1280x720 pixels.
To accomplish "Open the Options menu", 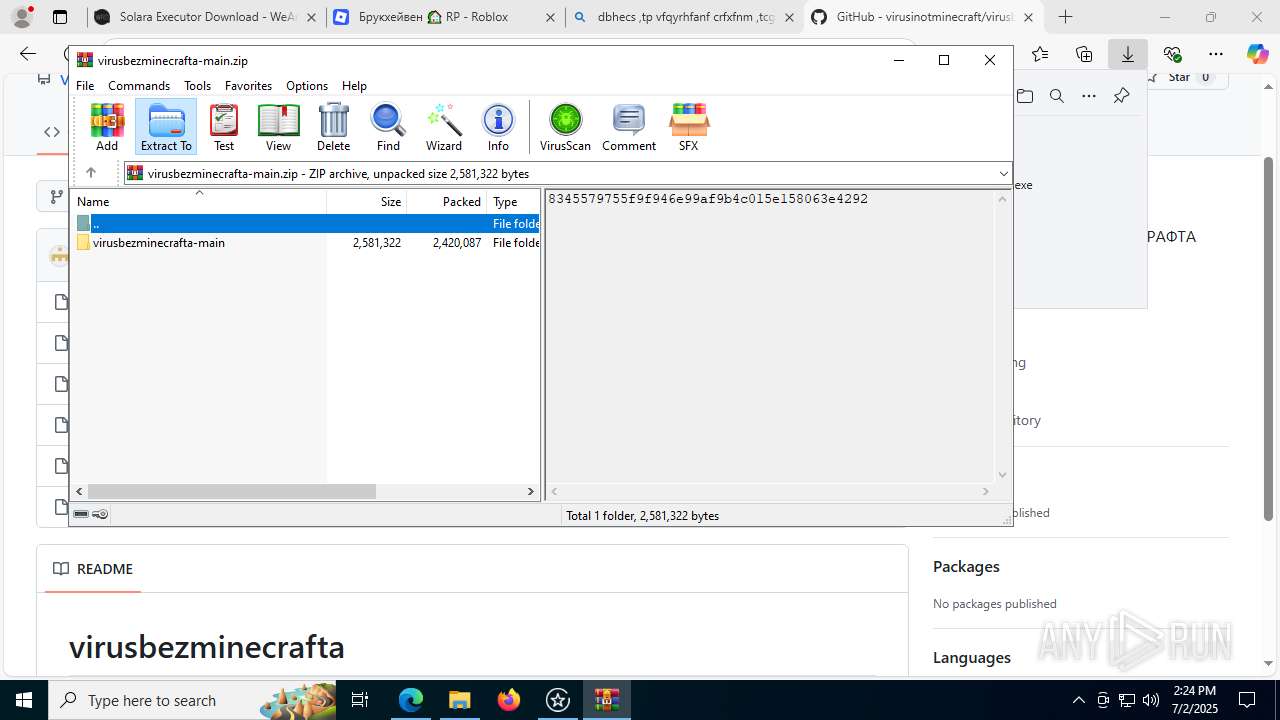I will point(307,86).
